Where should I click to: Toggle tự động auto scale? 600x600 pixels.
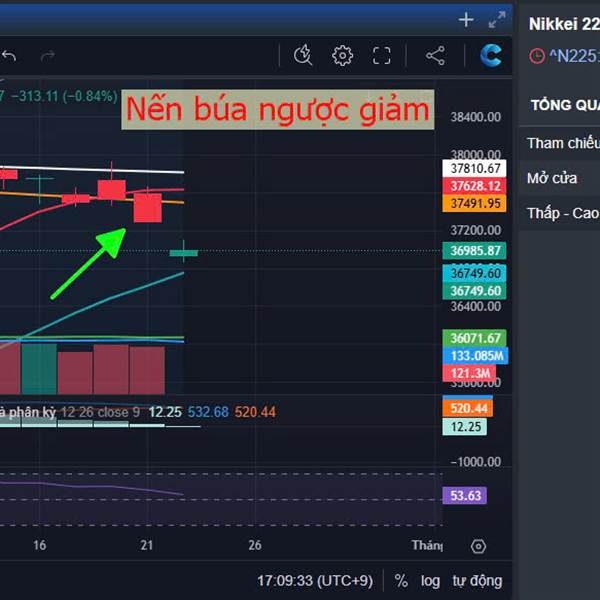(477, 581)
